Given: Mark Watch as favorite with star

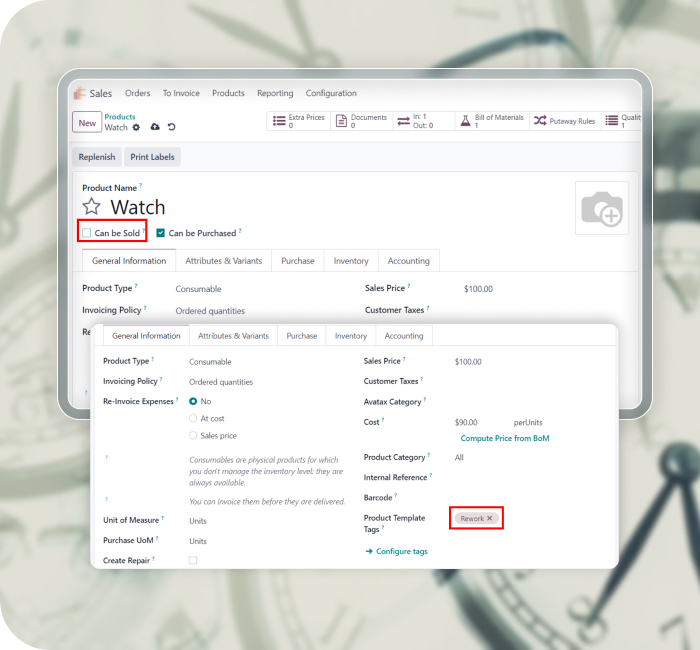Looking at the screenshot, I should pyautogui.click(x=92, y=207).
